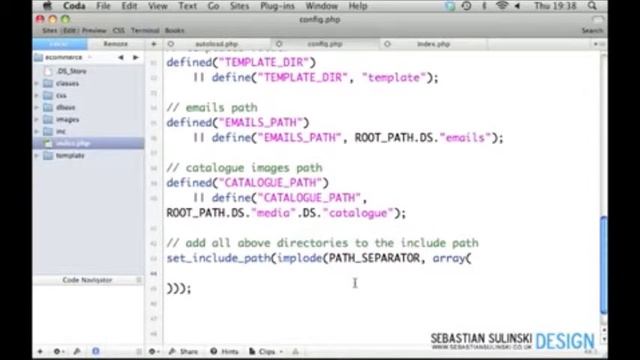Viewport: 640px width, 360px height.
Task: Expand the images folder
Action: pyautogui.click(x=37, y=120)
